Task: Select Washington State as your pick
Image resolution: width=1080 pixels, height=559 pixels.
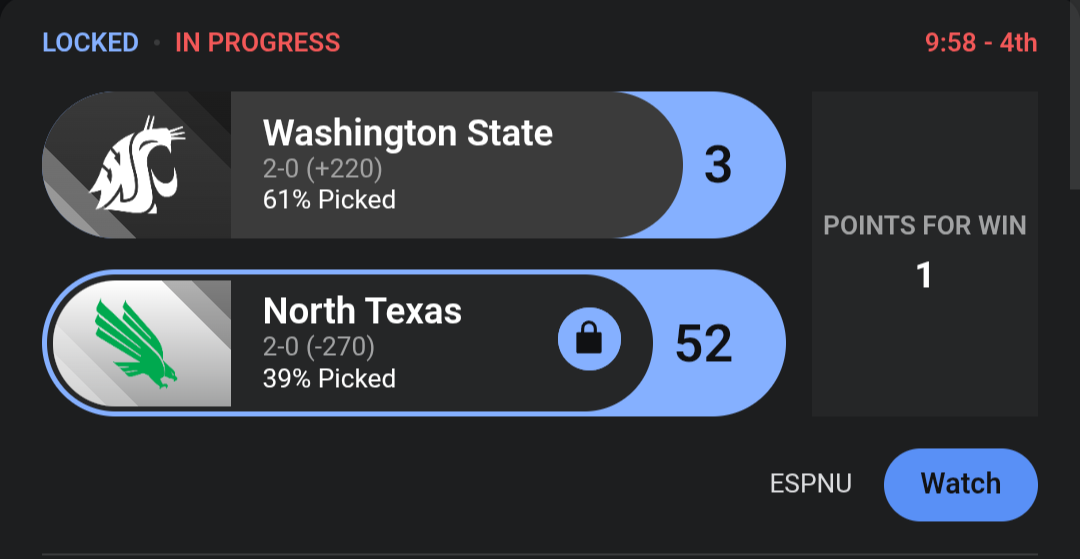Action: [x=413, y=165]
